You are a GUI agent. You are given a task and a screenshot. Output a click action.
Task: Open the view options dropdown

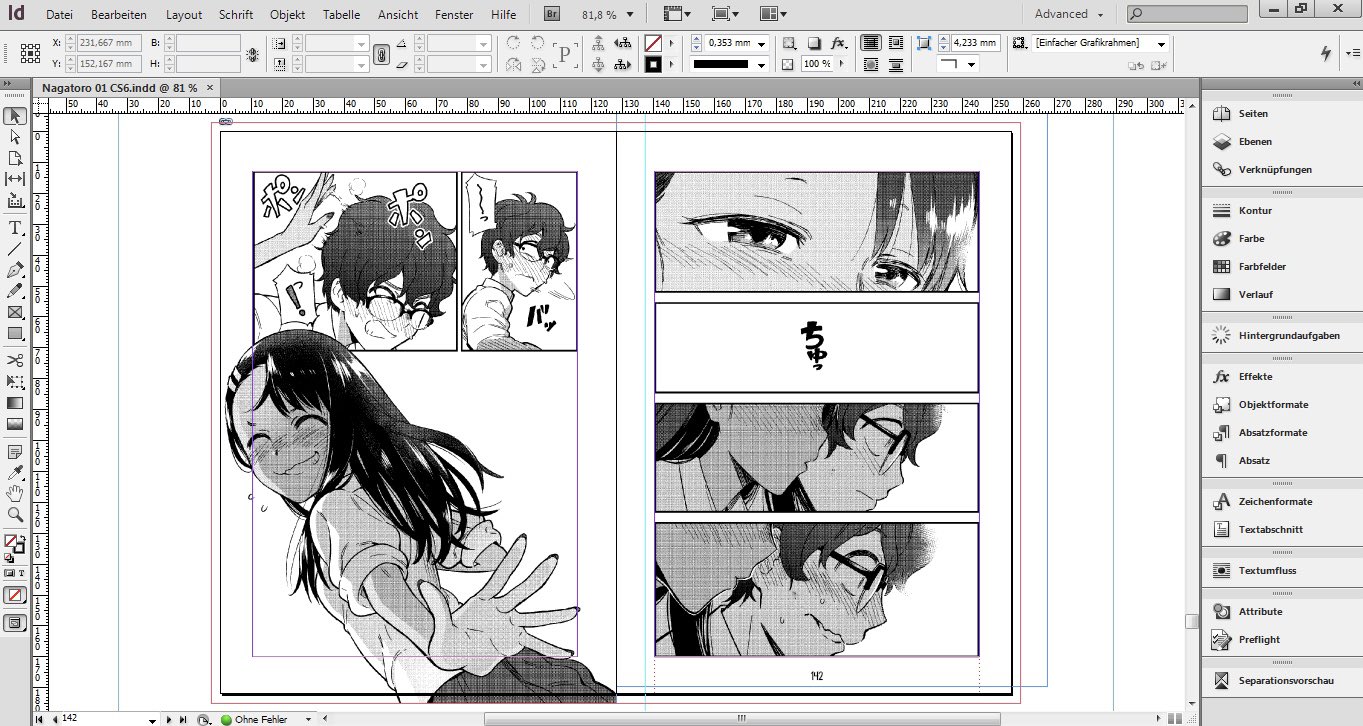tap(677, 14)
